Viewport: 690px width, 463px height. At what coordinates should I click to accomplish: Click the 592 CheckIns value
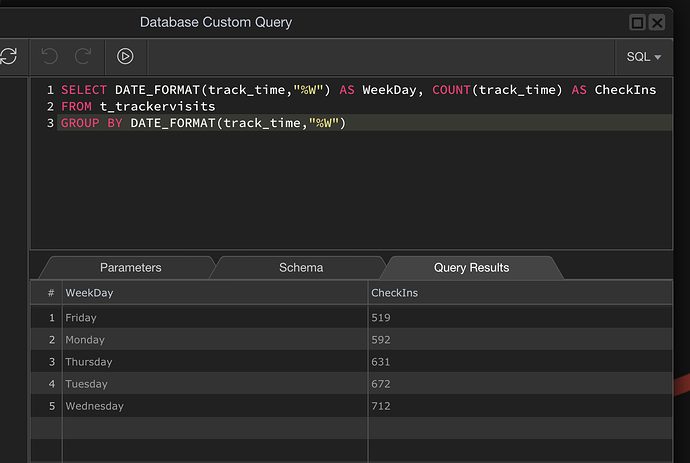(x=381, y=339)
